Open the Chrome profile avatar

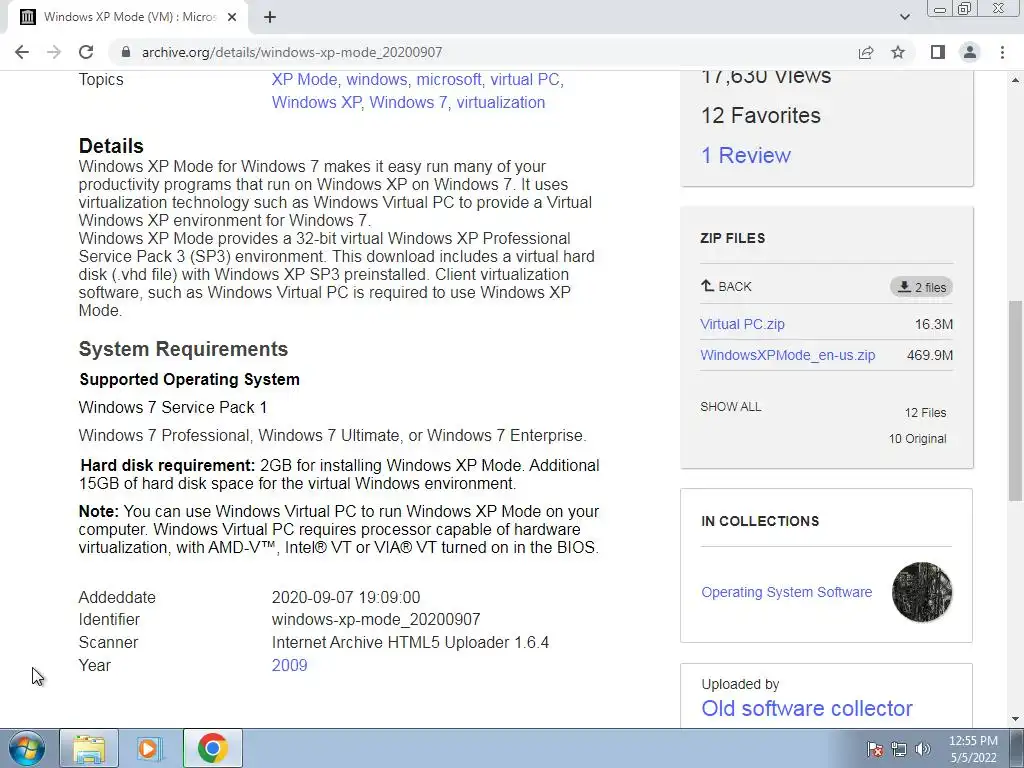click(970, 52)
